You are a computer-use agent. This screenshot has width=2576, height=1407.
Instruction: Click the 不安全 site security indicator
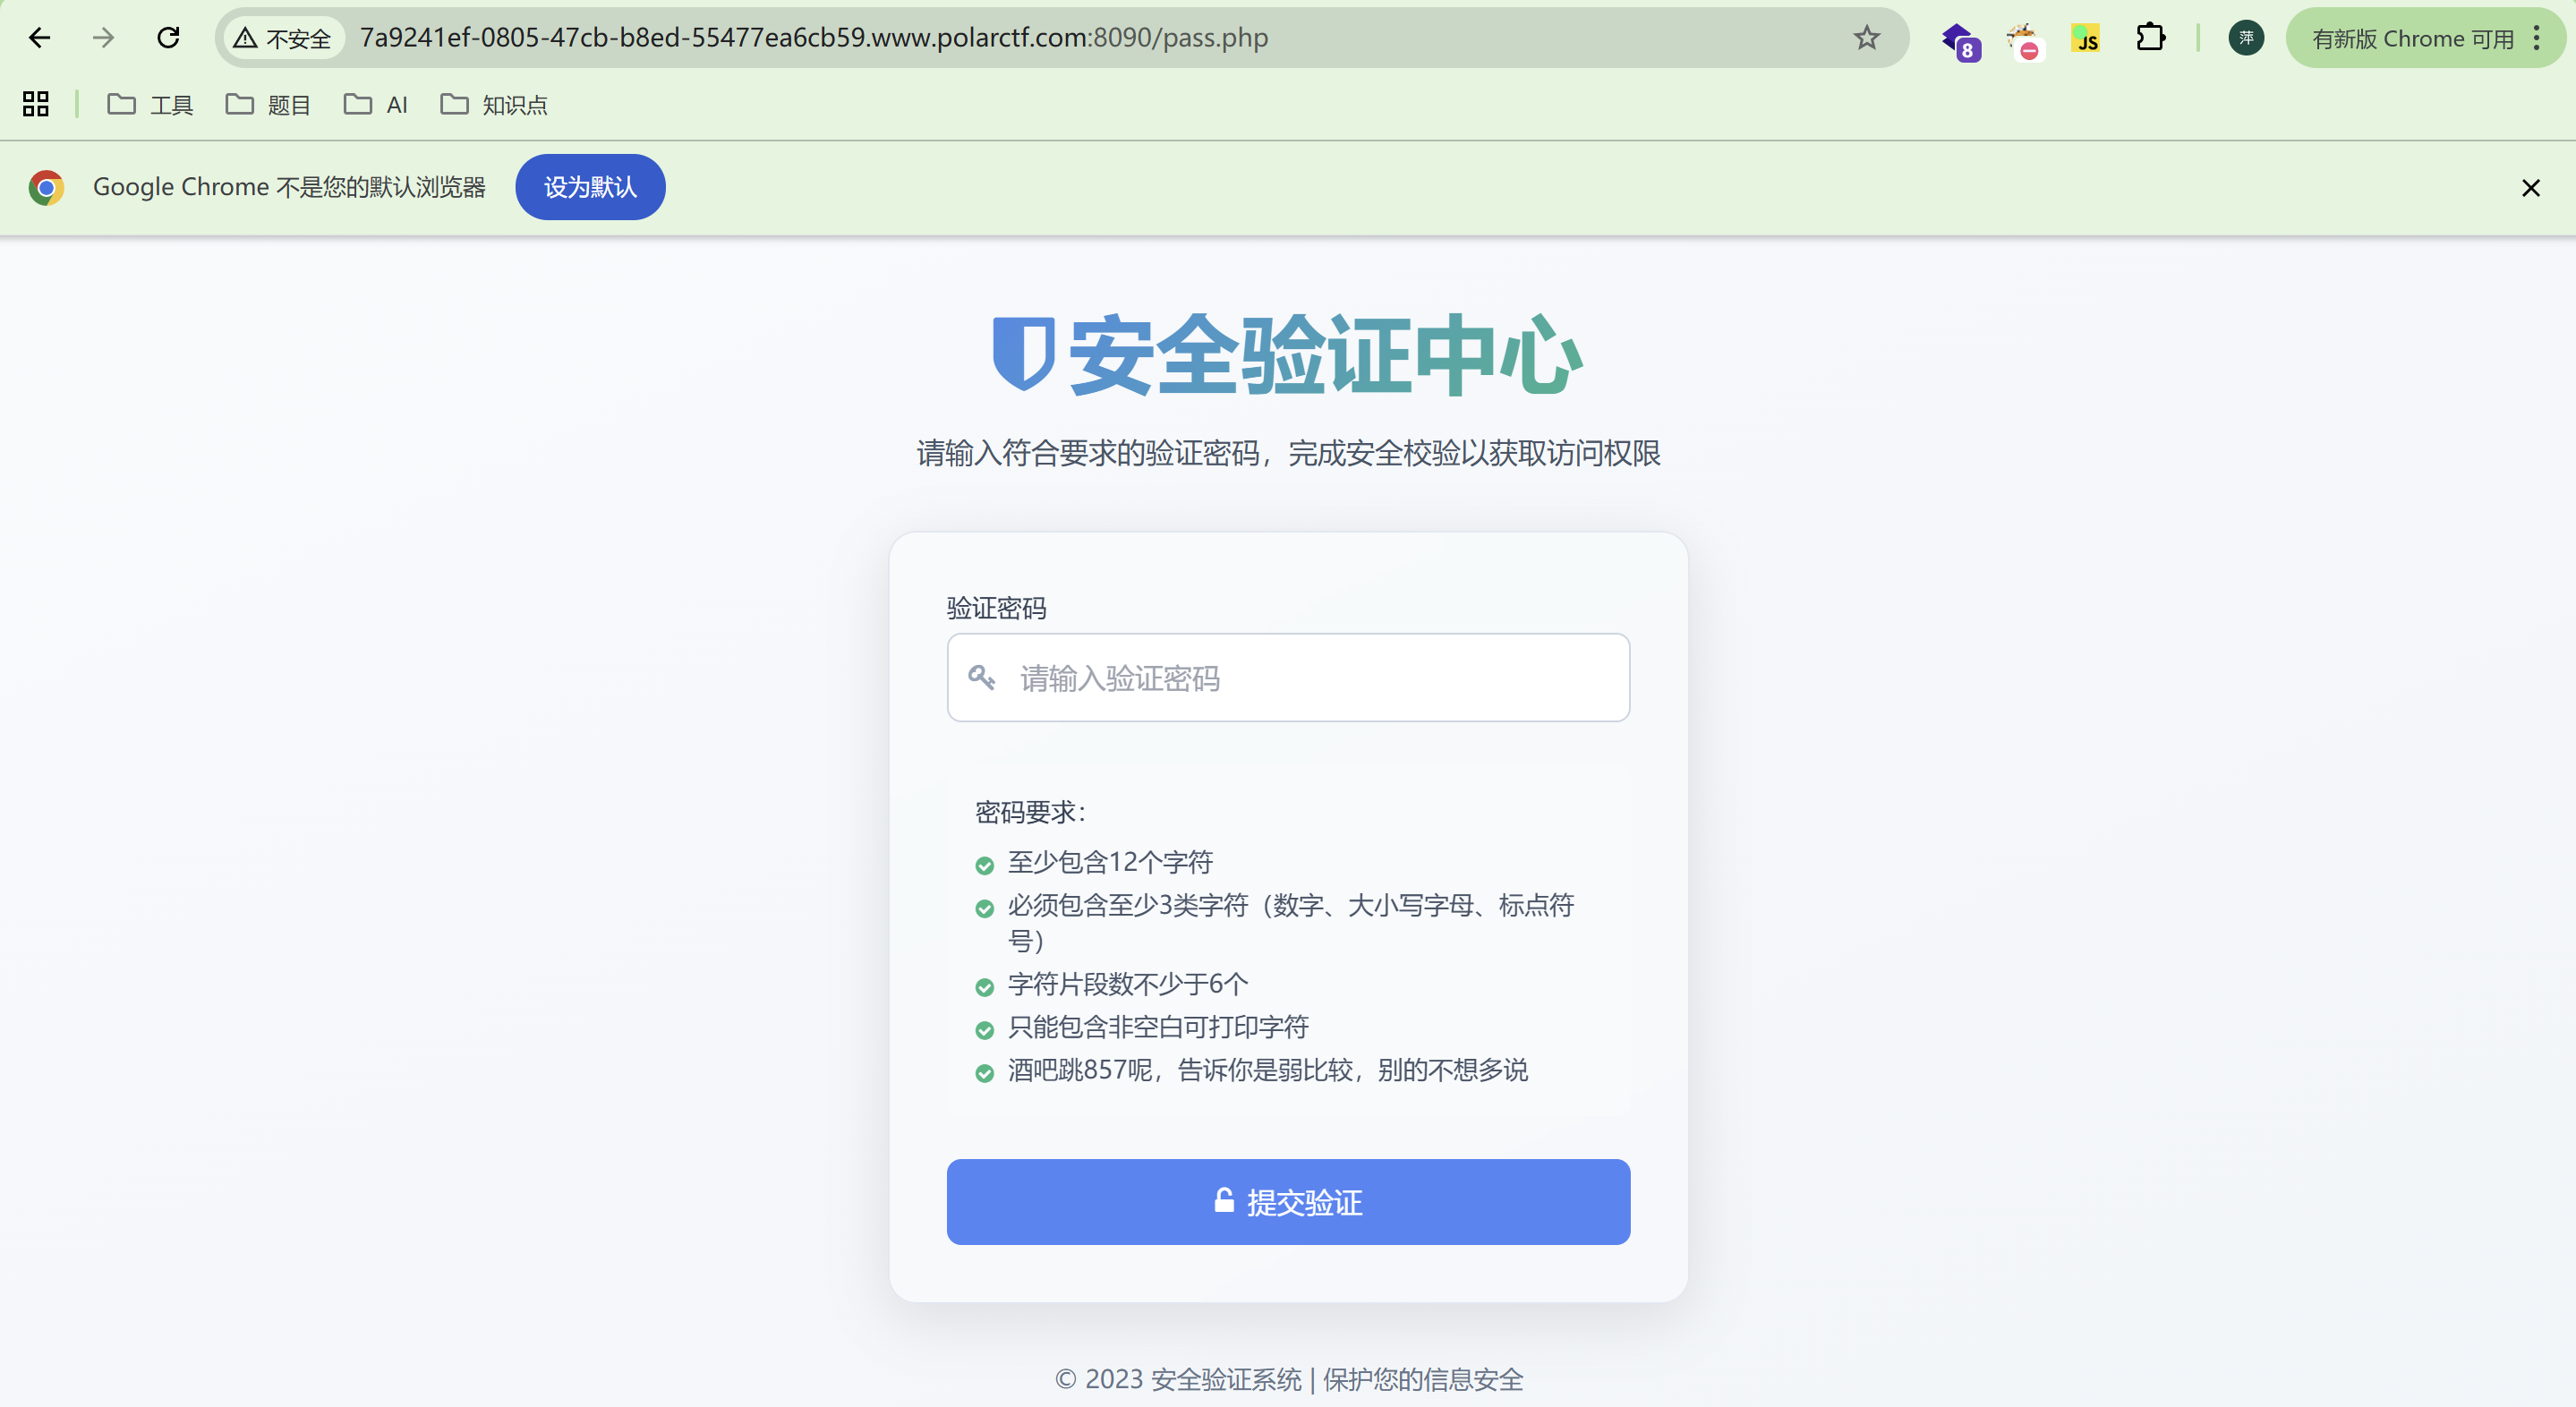282,38
